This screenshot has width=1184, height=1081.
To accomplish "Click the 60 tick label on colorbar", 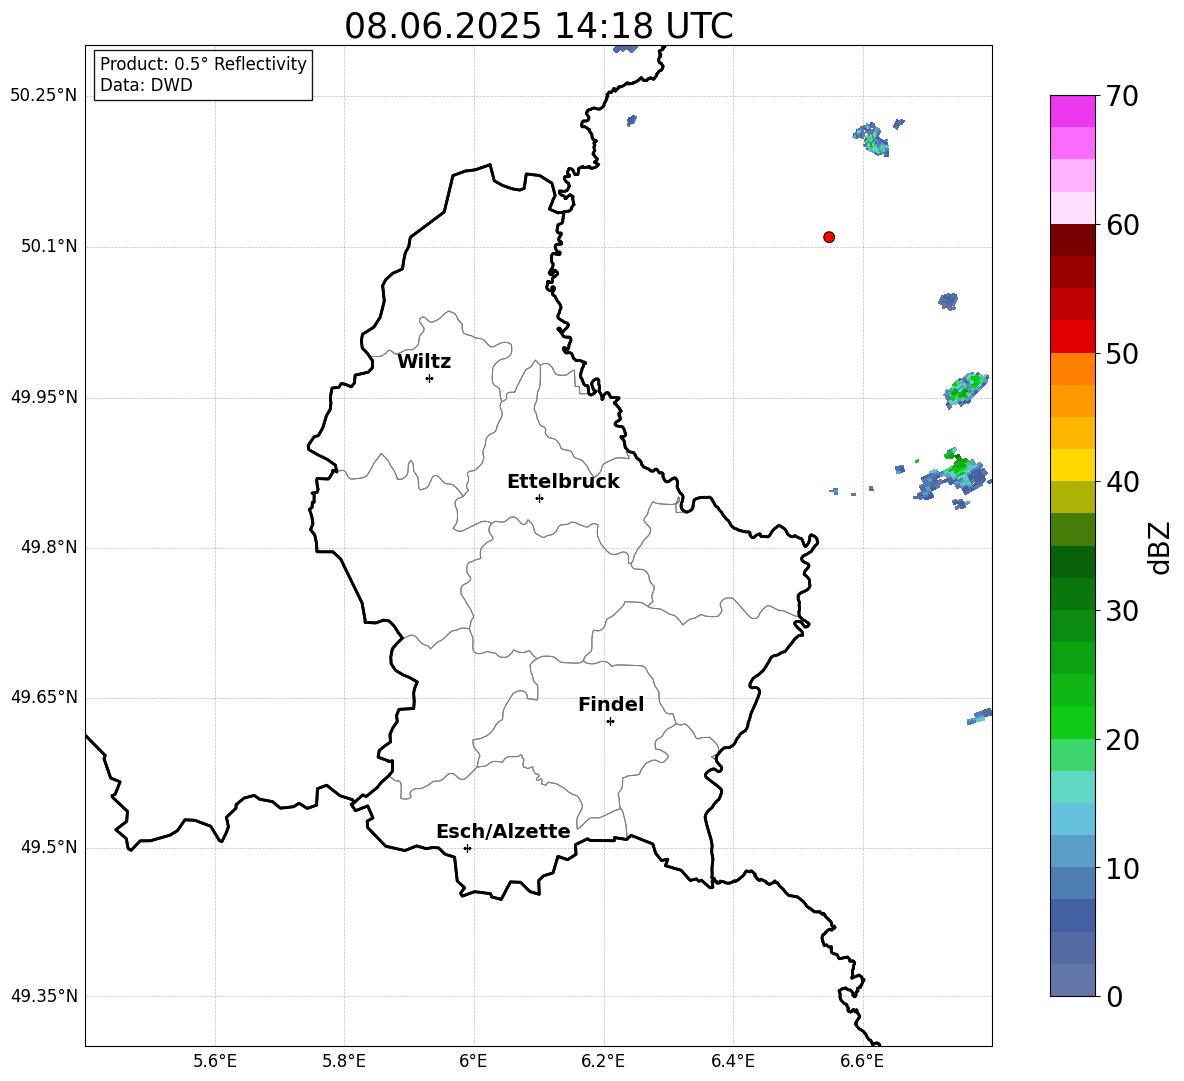I will coord(1122,225).
